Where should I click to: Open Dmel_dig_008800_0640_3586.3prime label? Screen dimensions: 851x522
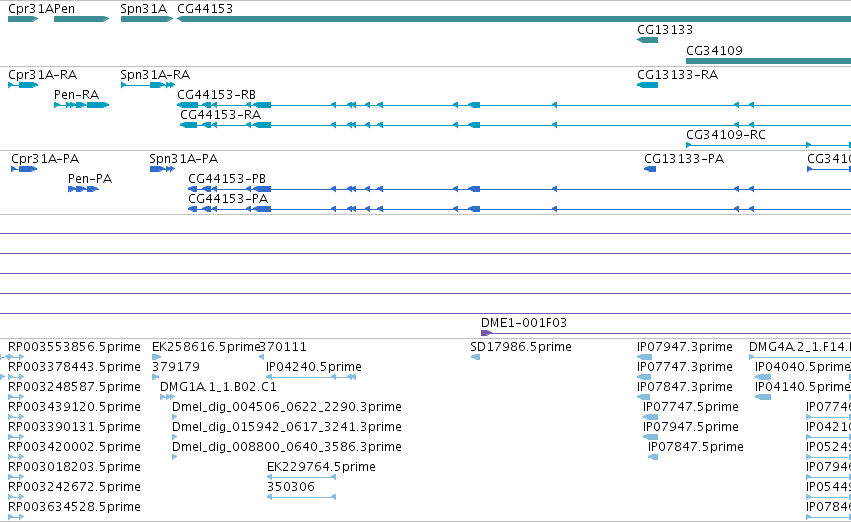(x=287, y=447)
